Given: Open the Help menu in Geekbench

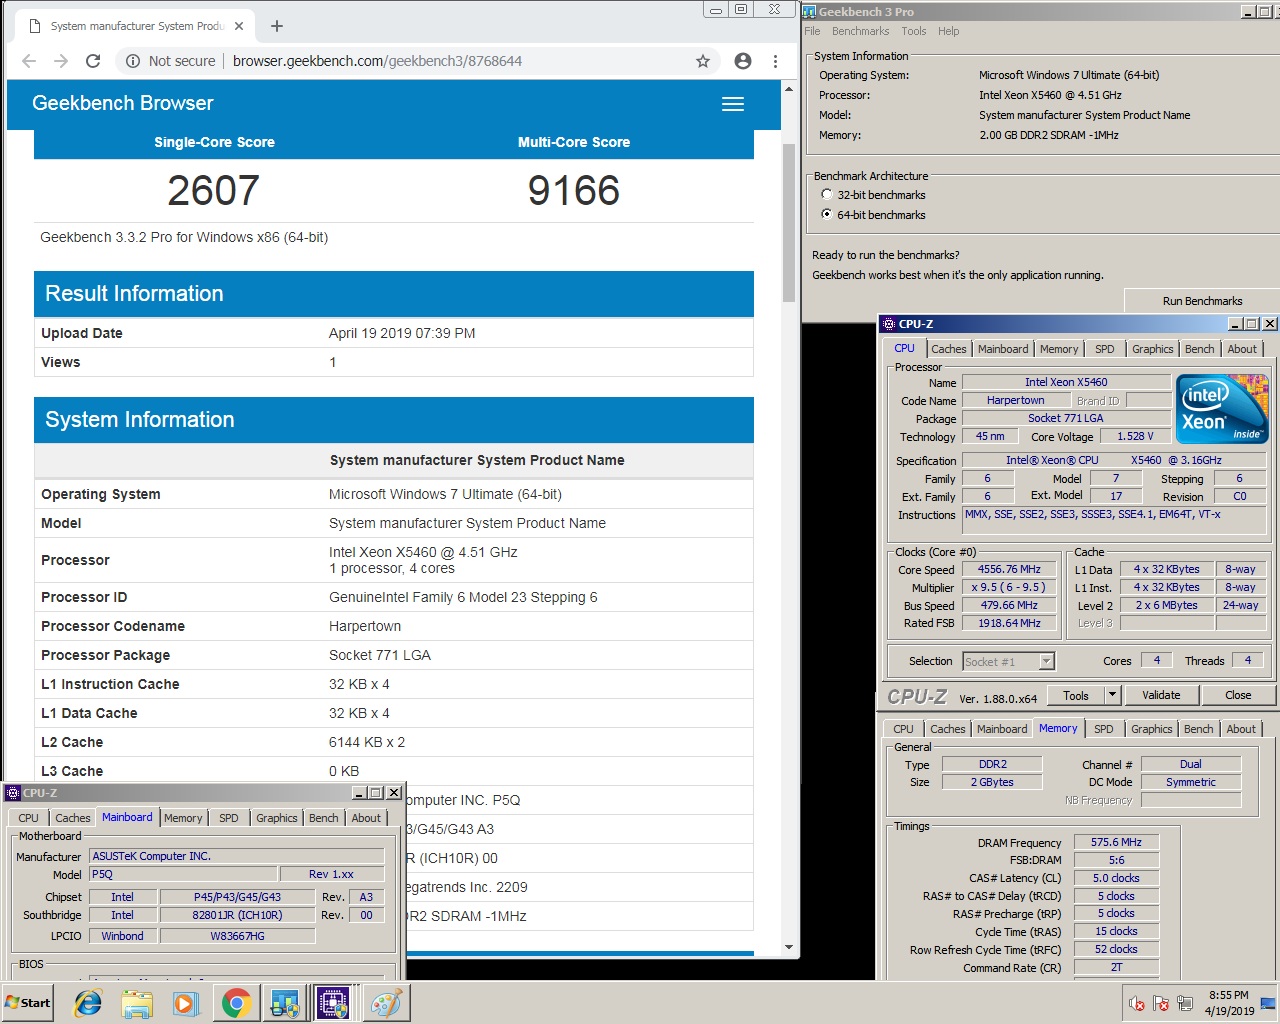Looking at the screenshot, I should click(x=948, y=31).
